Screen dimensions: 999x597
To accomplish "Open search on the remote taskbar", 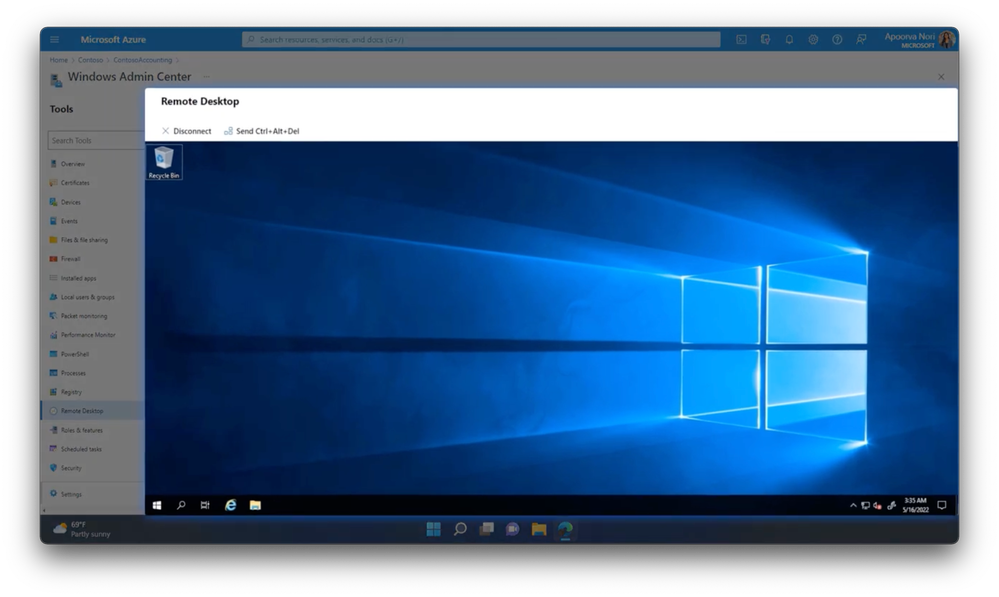I will pos(181,505).
